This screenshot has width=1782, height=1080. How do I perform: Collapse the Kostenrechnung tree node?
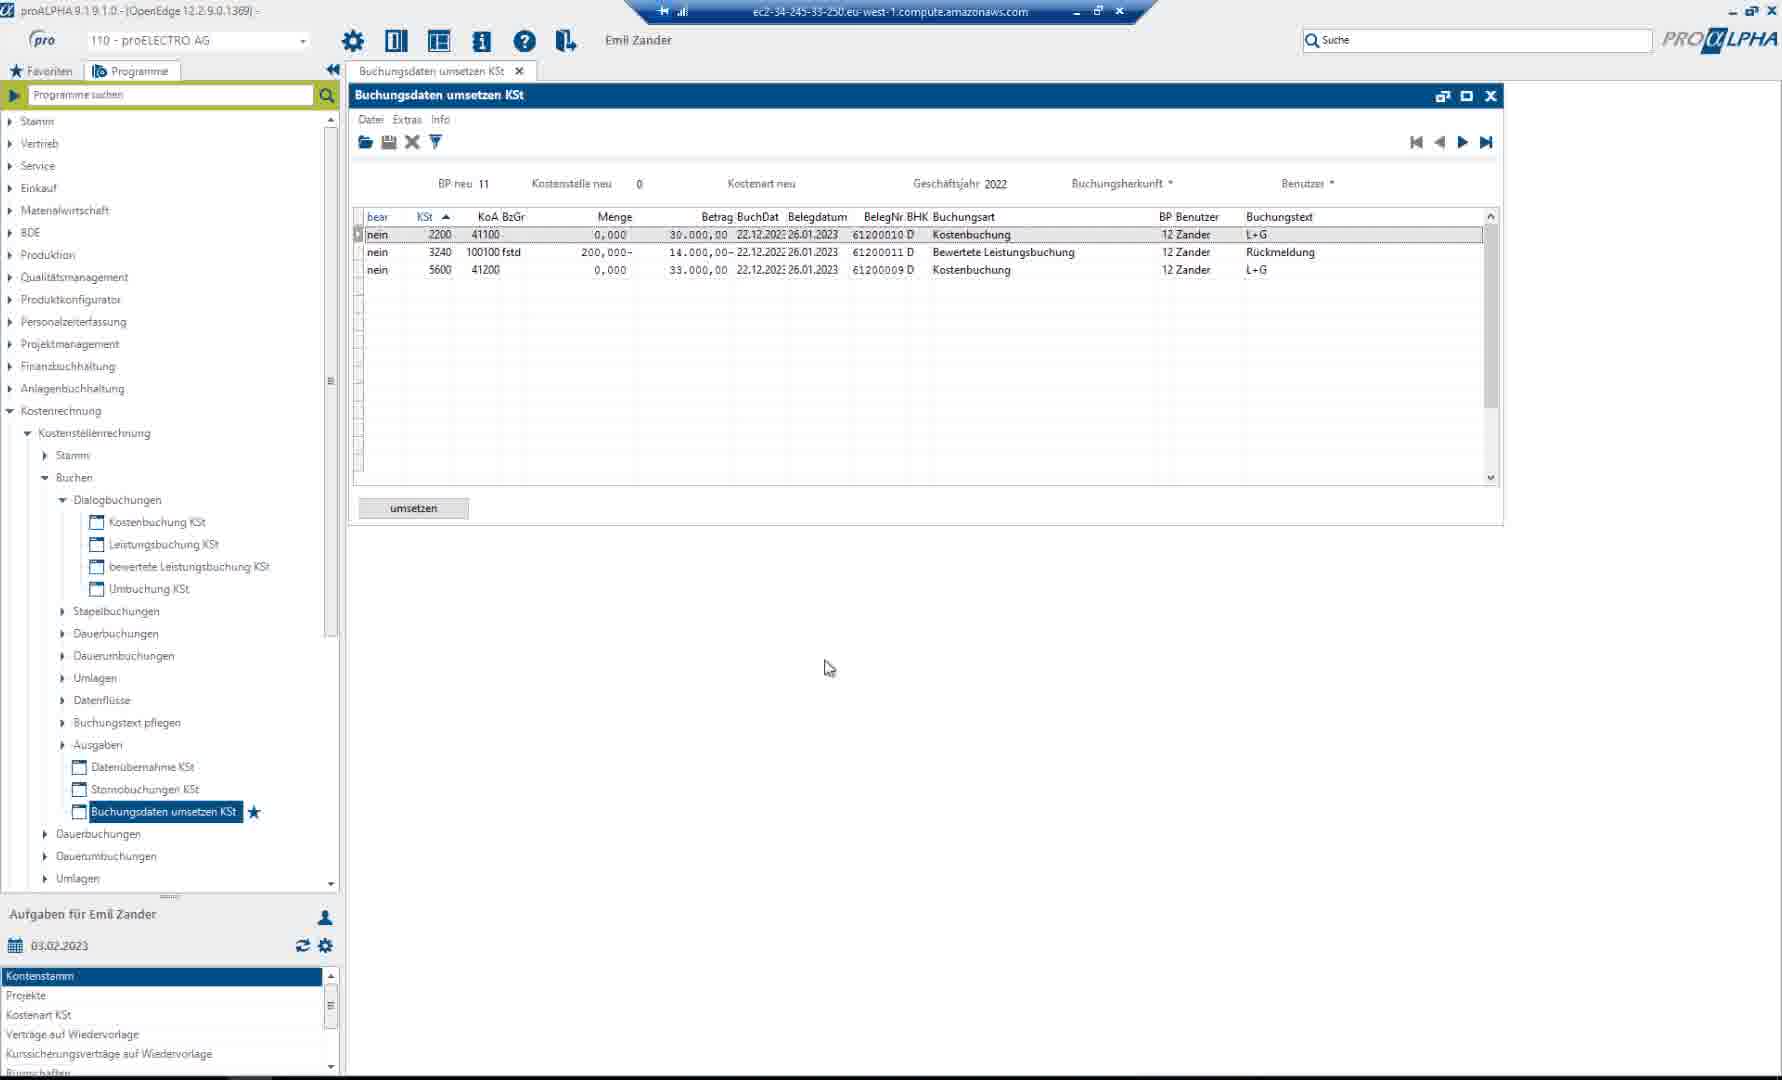click(10, 411)
